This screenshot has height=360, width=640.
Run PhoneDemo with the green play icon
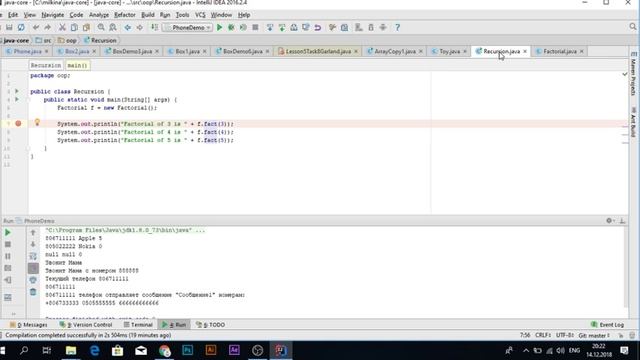[x=220, y=27]
